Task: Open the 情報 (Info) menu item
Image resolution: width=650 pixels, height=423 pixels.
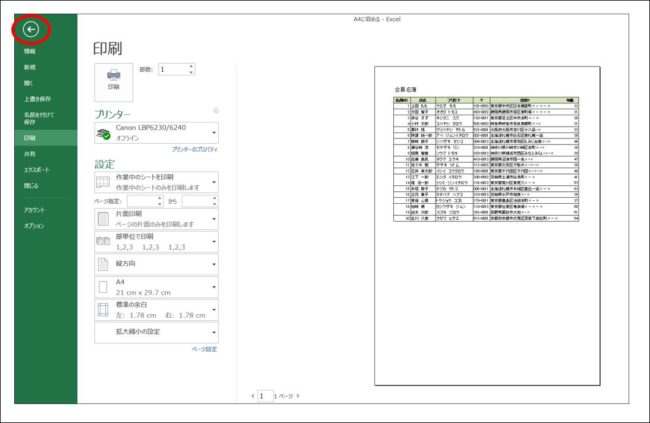Action: 29,51
